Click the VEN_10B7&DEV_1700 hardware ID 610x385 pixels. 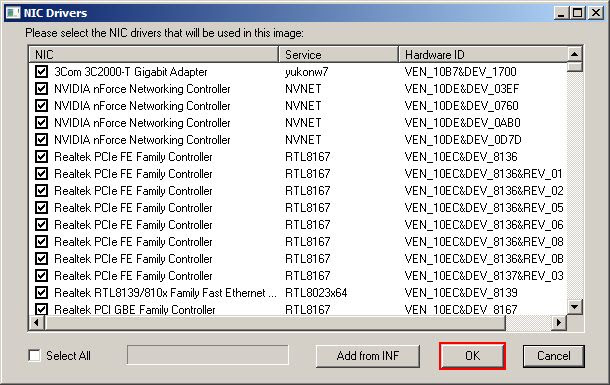coord(460,72)
